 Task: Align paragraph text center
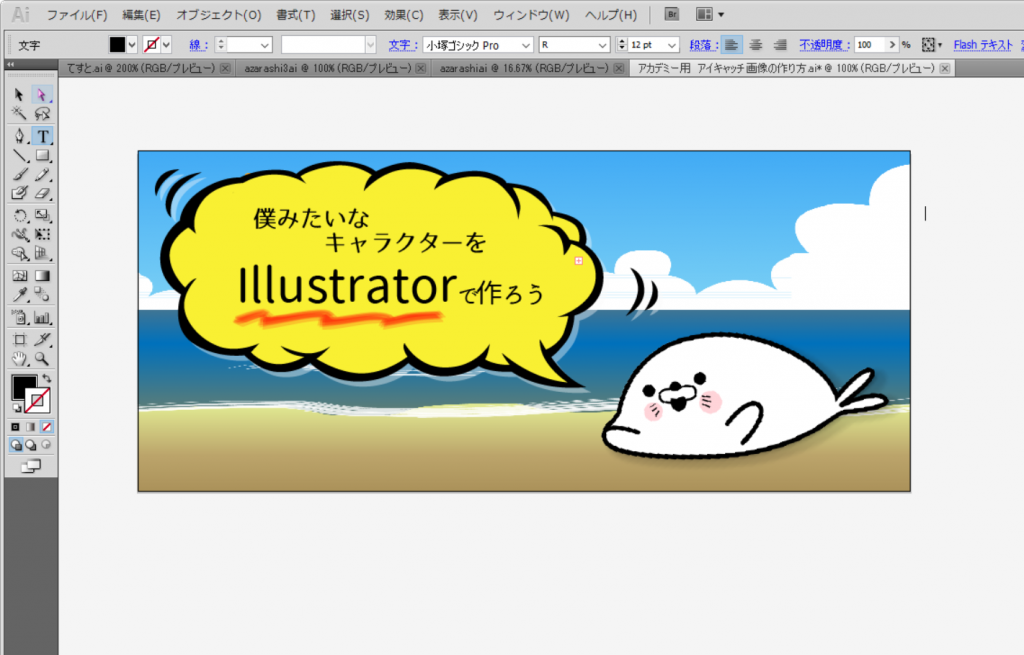[x=756, y=44]
